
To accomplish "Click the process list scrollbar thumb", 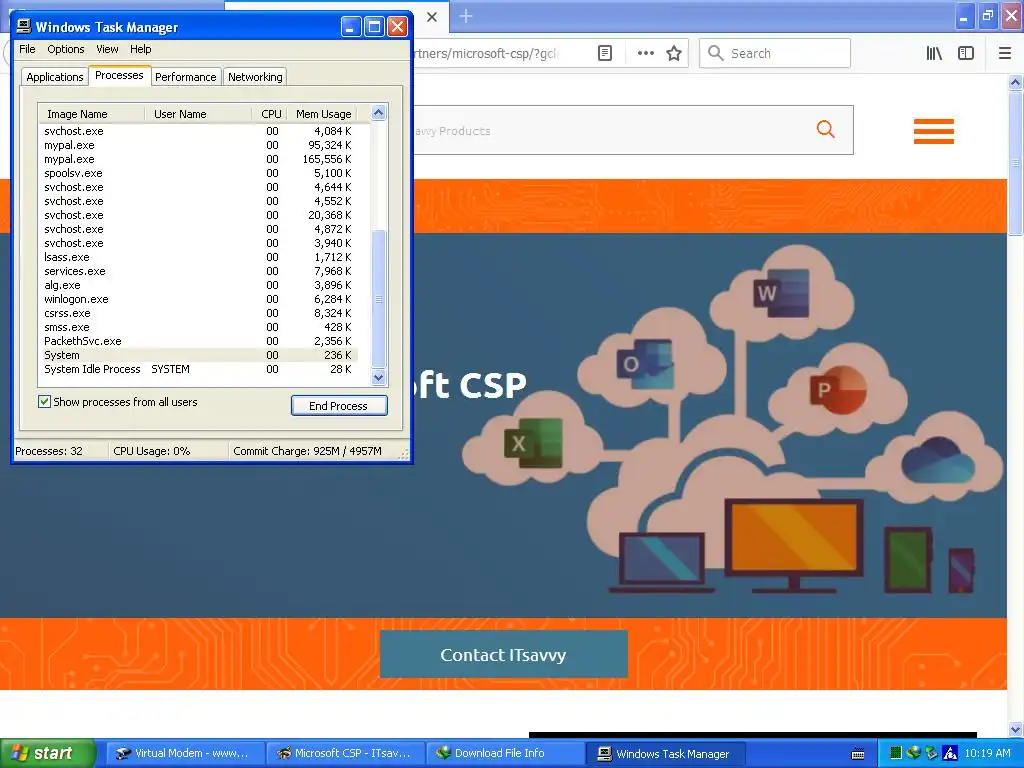I will tap(379, 299).
